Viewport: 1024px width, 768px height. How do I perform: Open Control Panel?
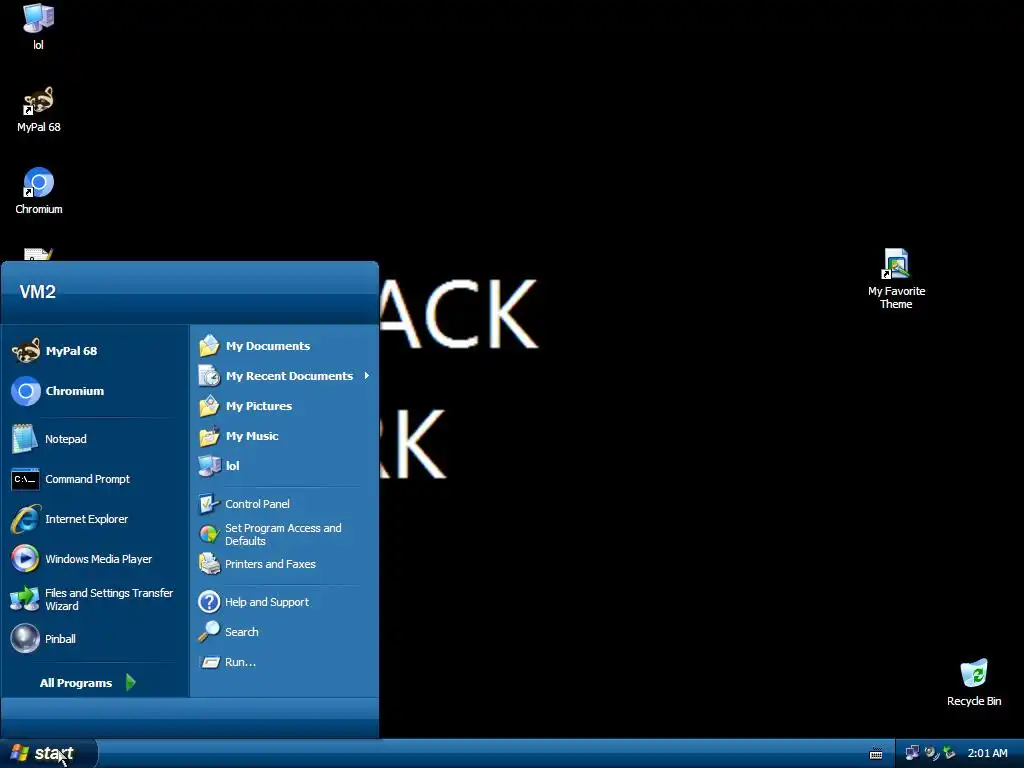point(284,504)
